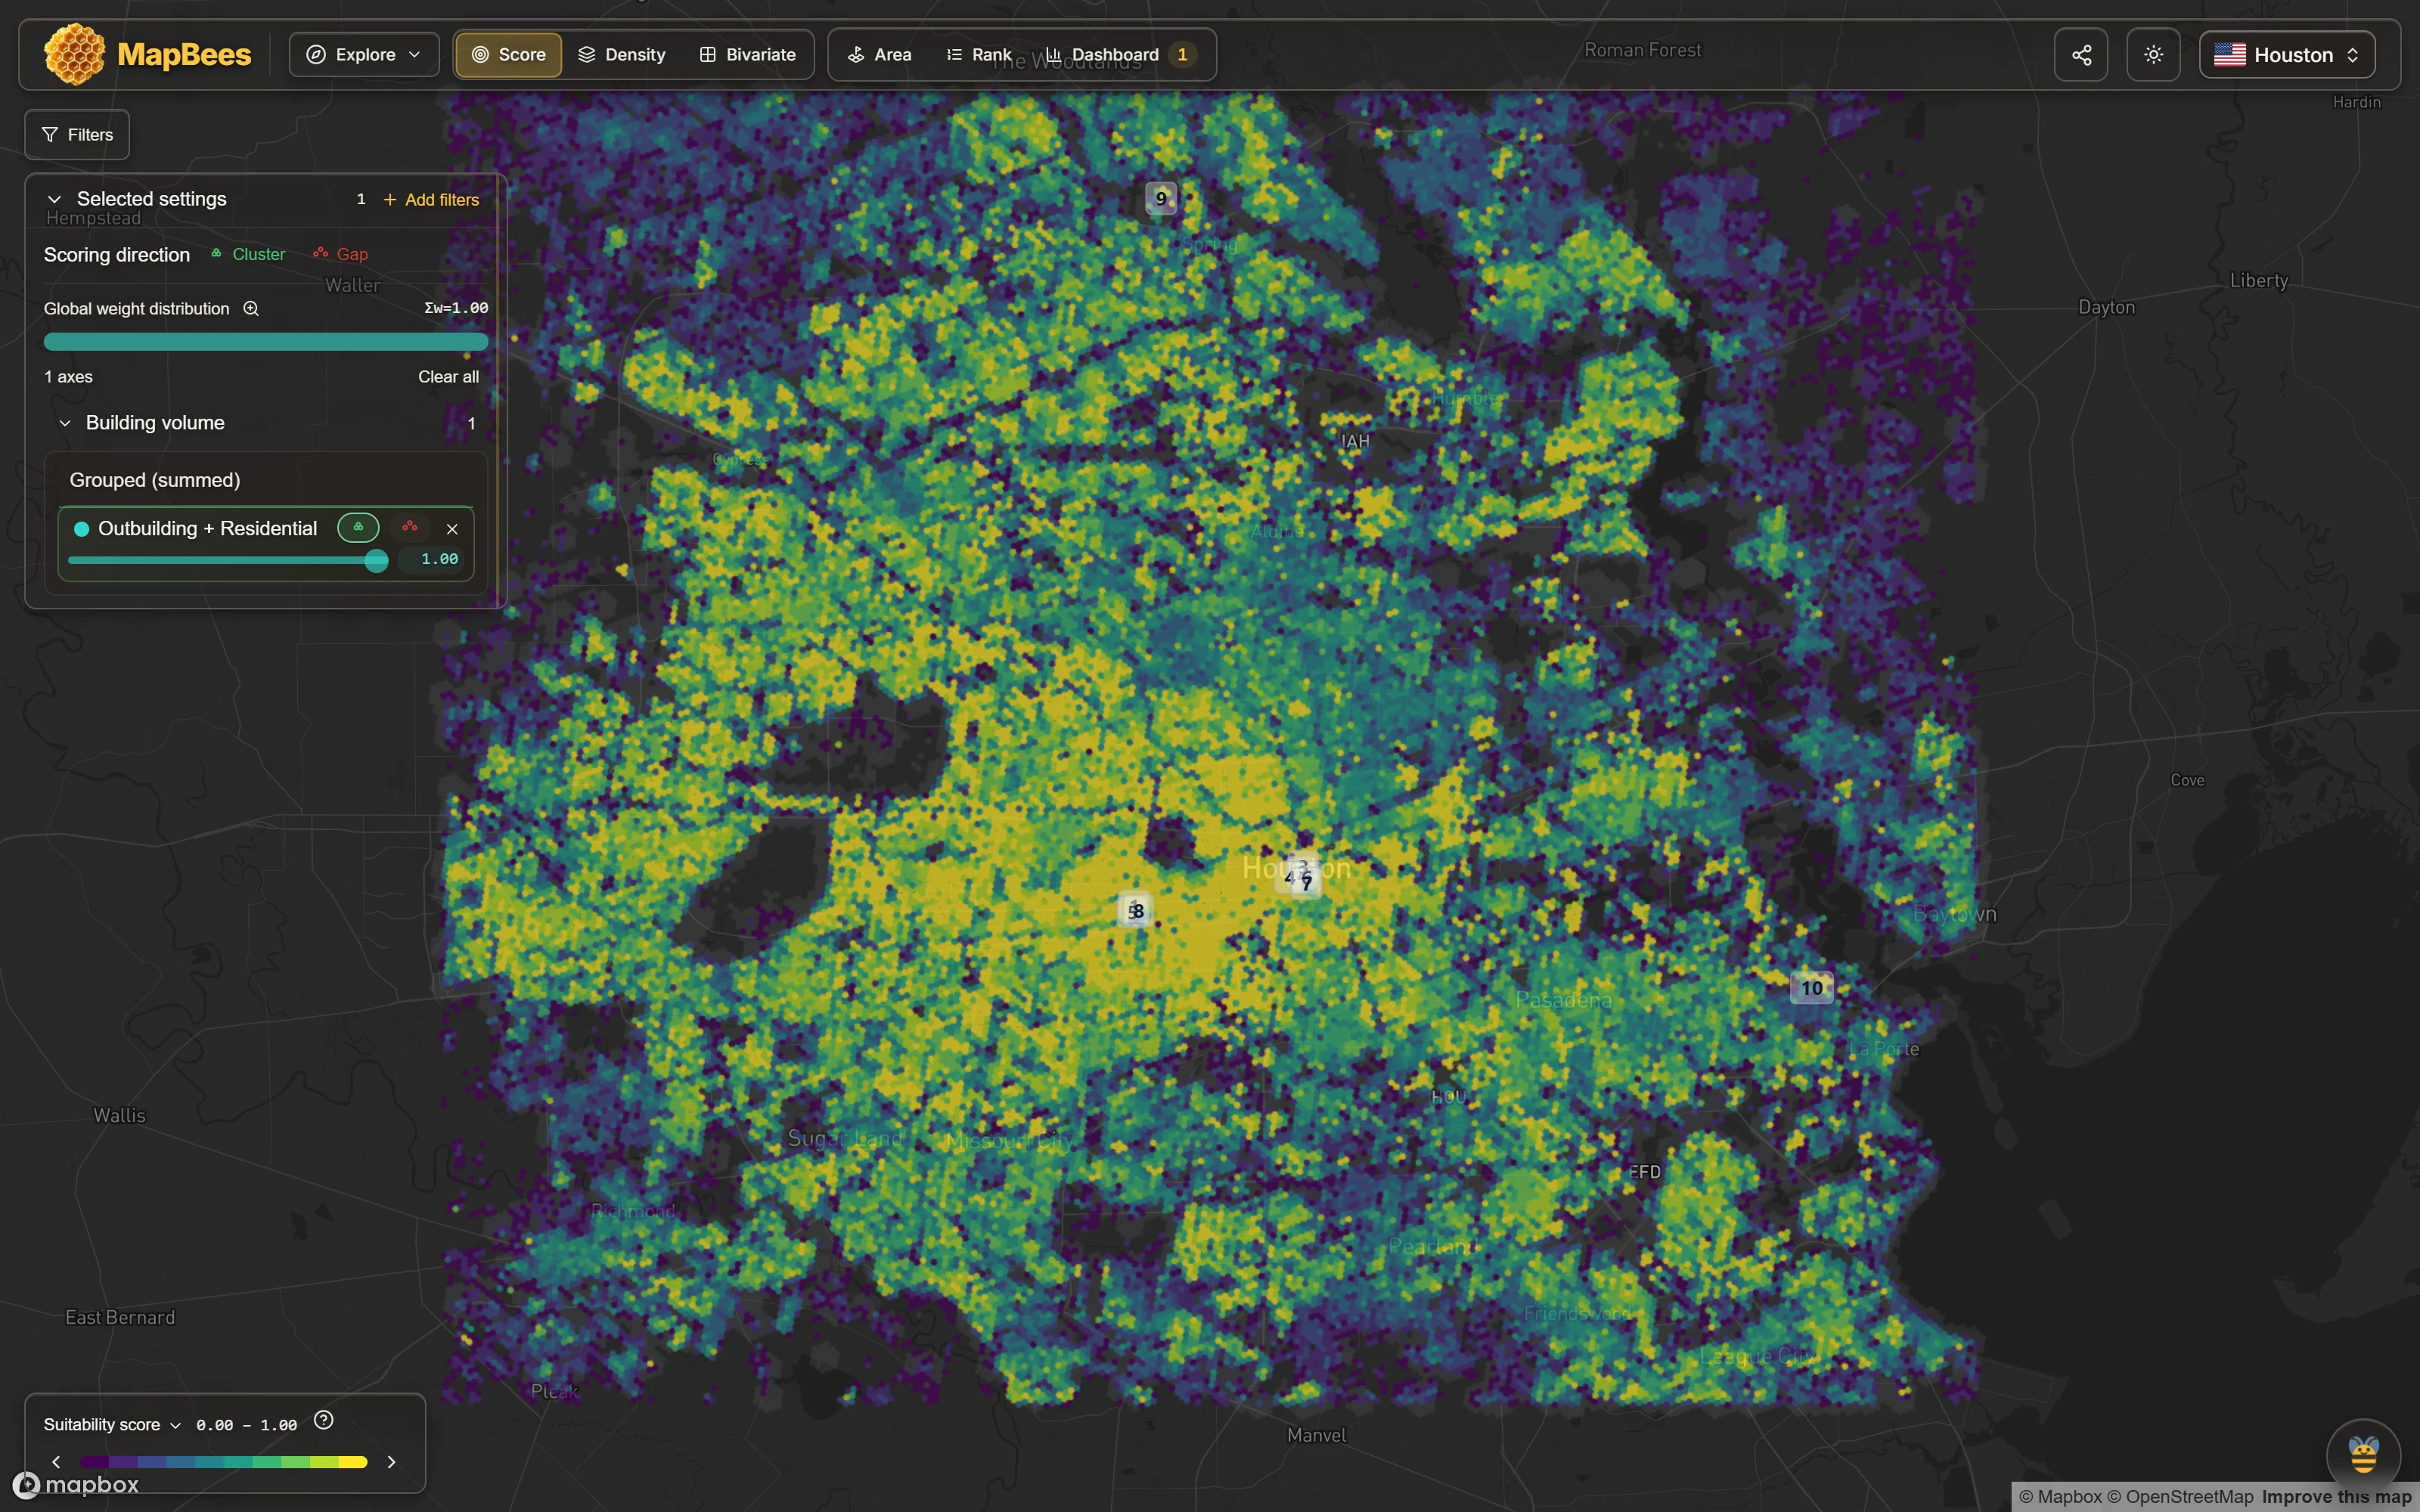Open the Suitability score legend dropdown
This screenshot has height=1512, width=2420.
click(112, 1425)
